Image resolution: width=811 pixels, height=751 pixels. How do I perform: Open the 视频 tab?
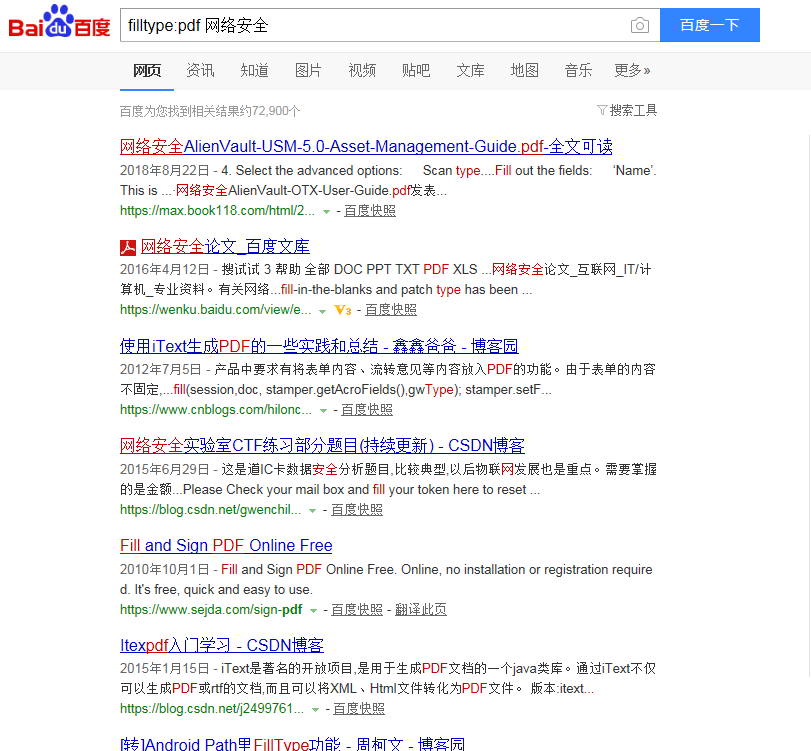pyautogui.click(x=362, y=70)
